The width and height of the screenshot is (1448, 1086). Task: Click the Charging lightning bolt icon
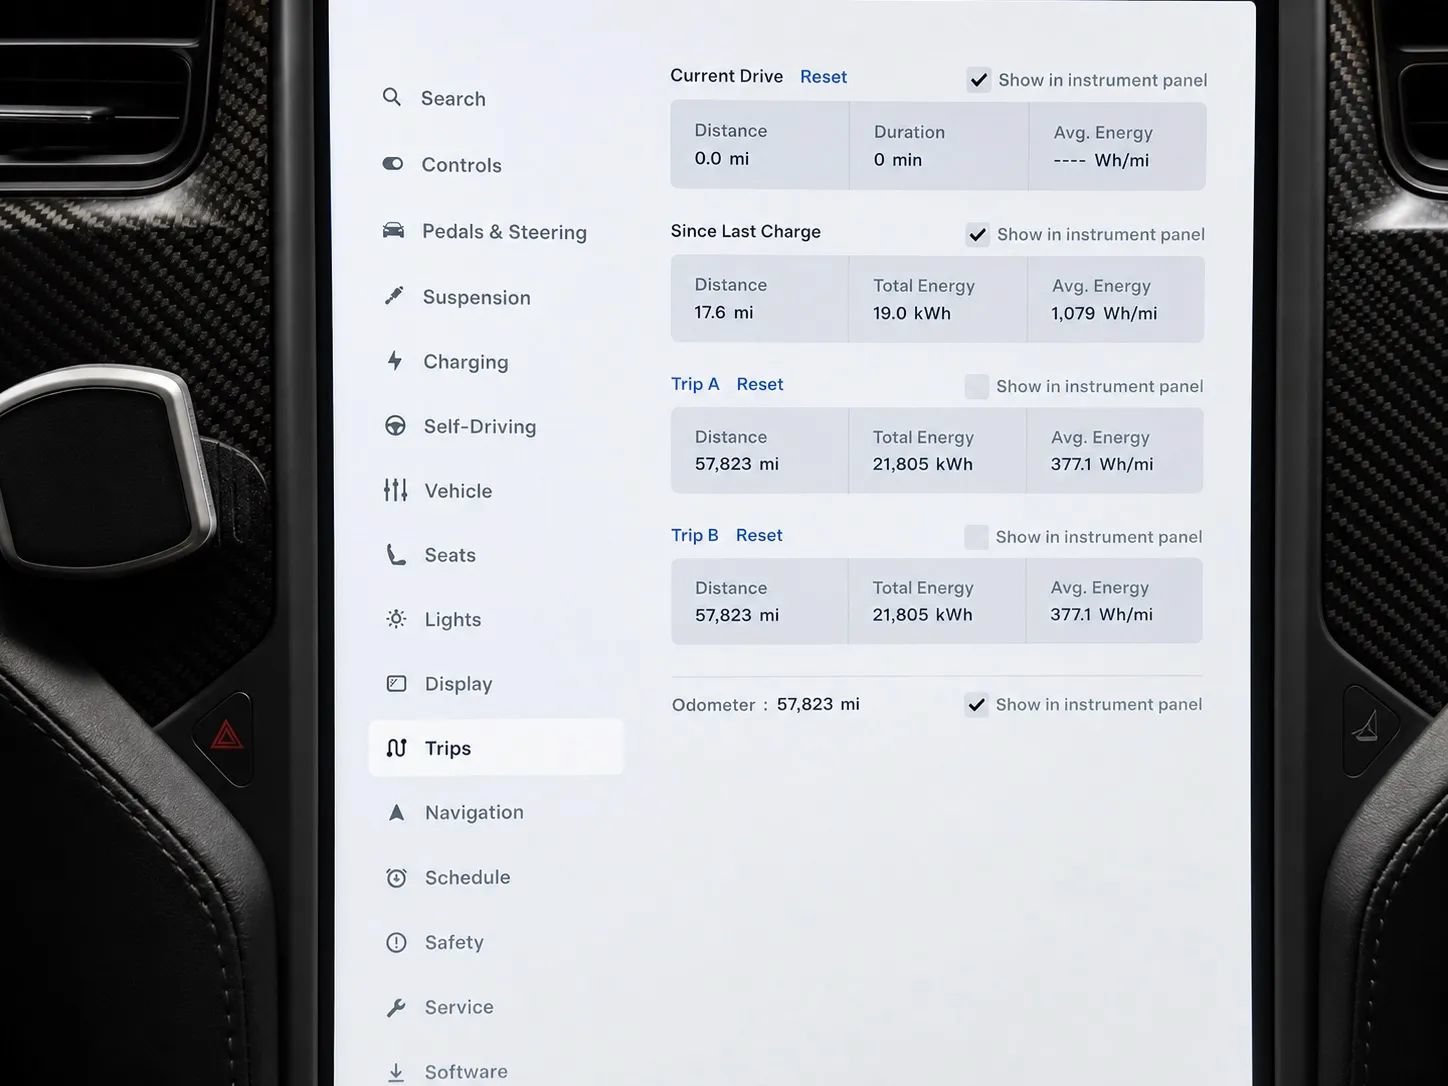pos(395,361)
